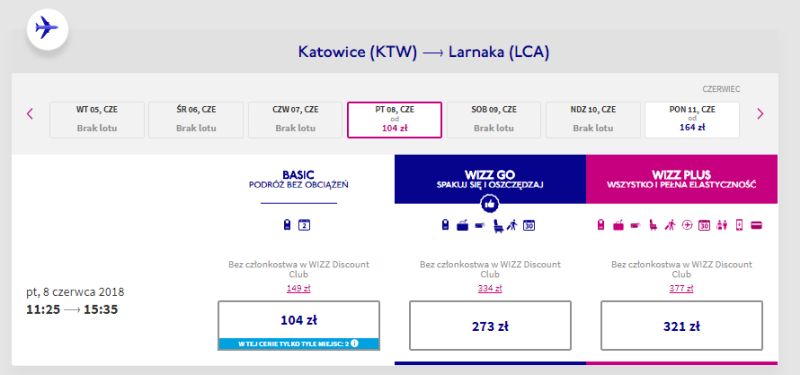Click the pink credit card icon under WIZZ PLUS
This screenshot has width=800, height=375.
[756, 225]
